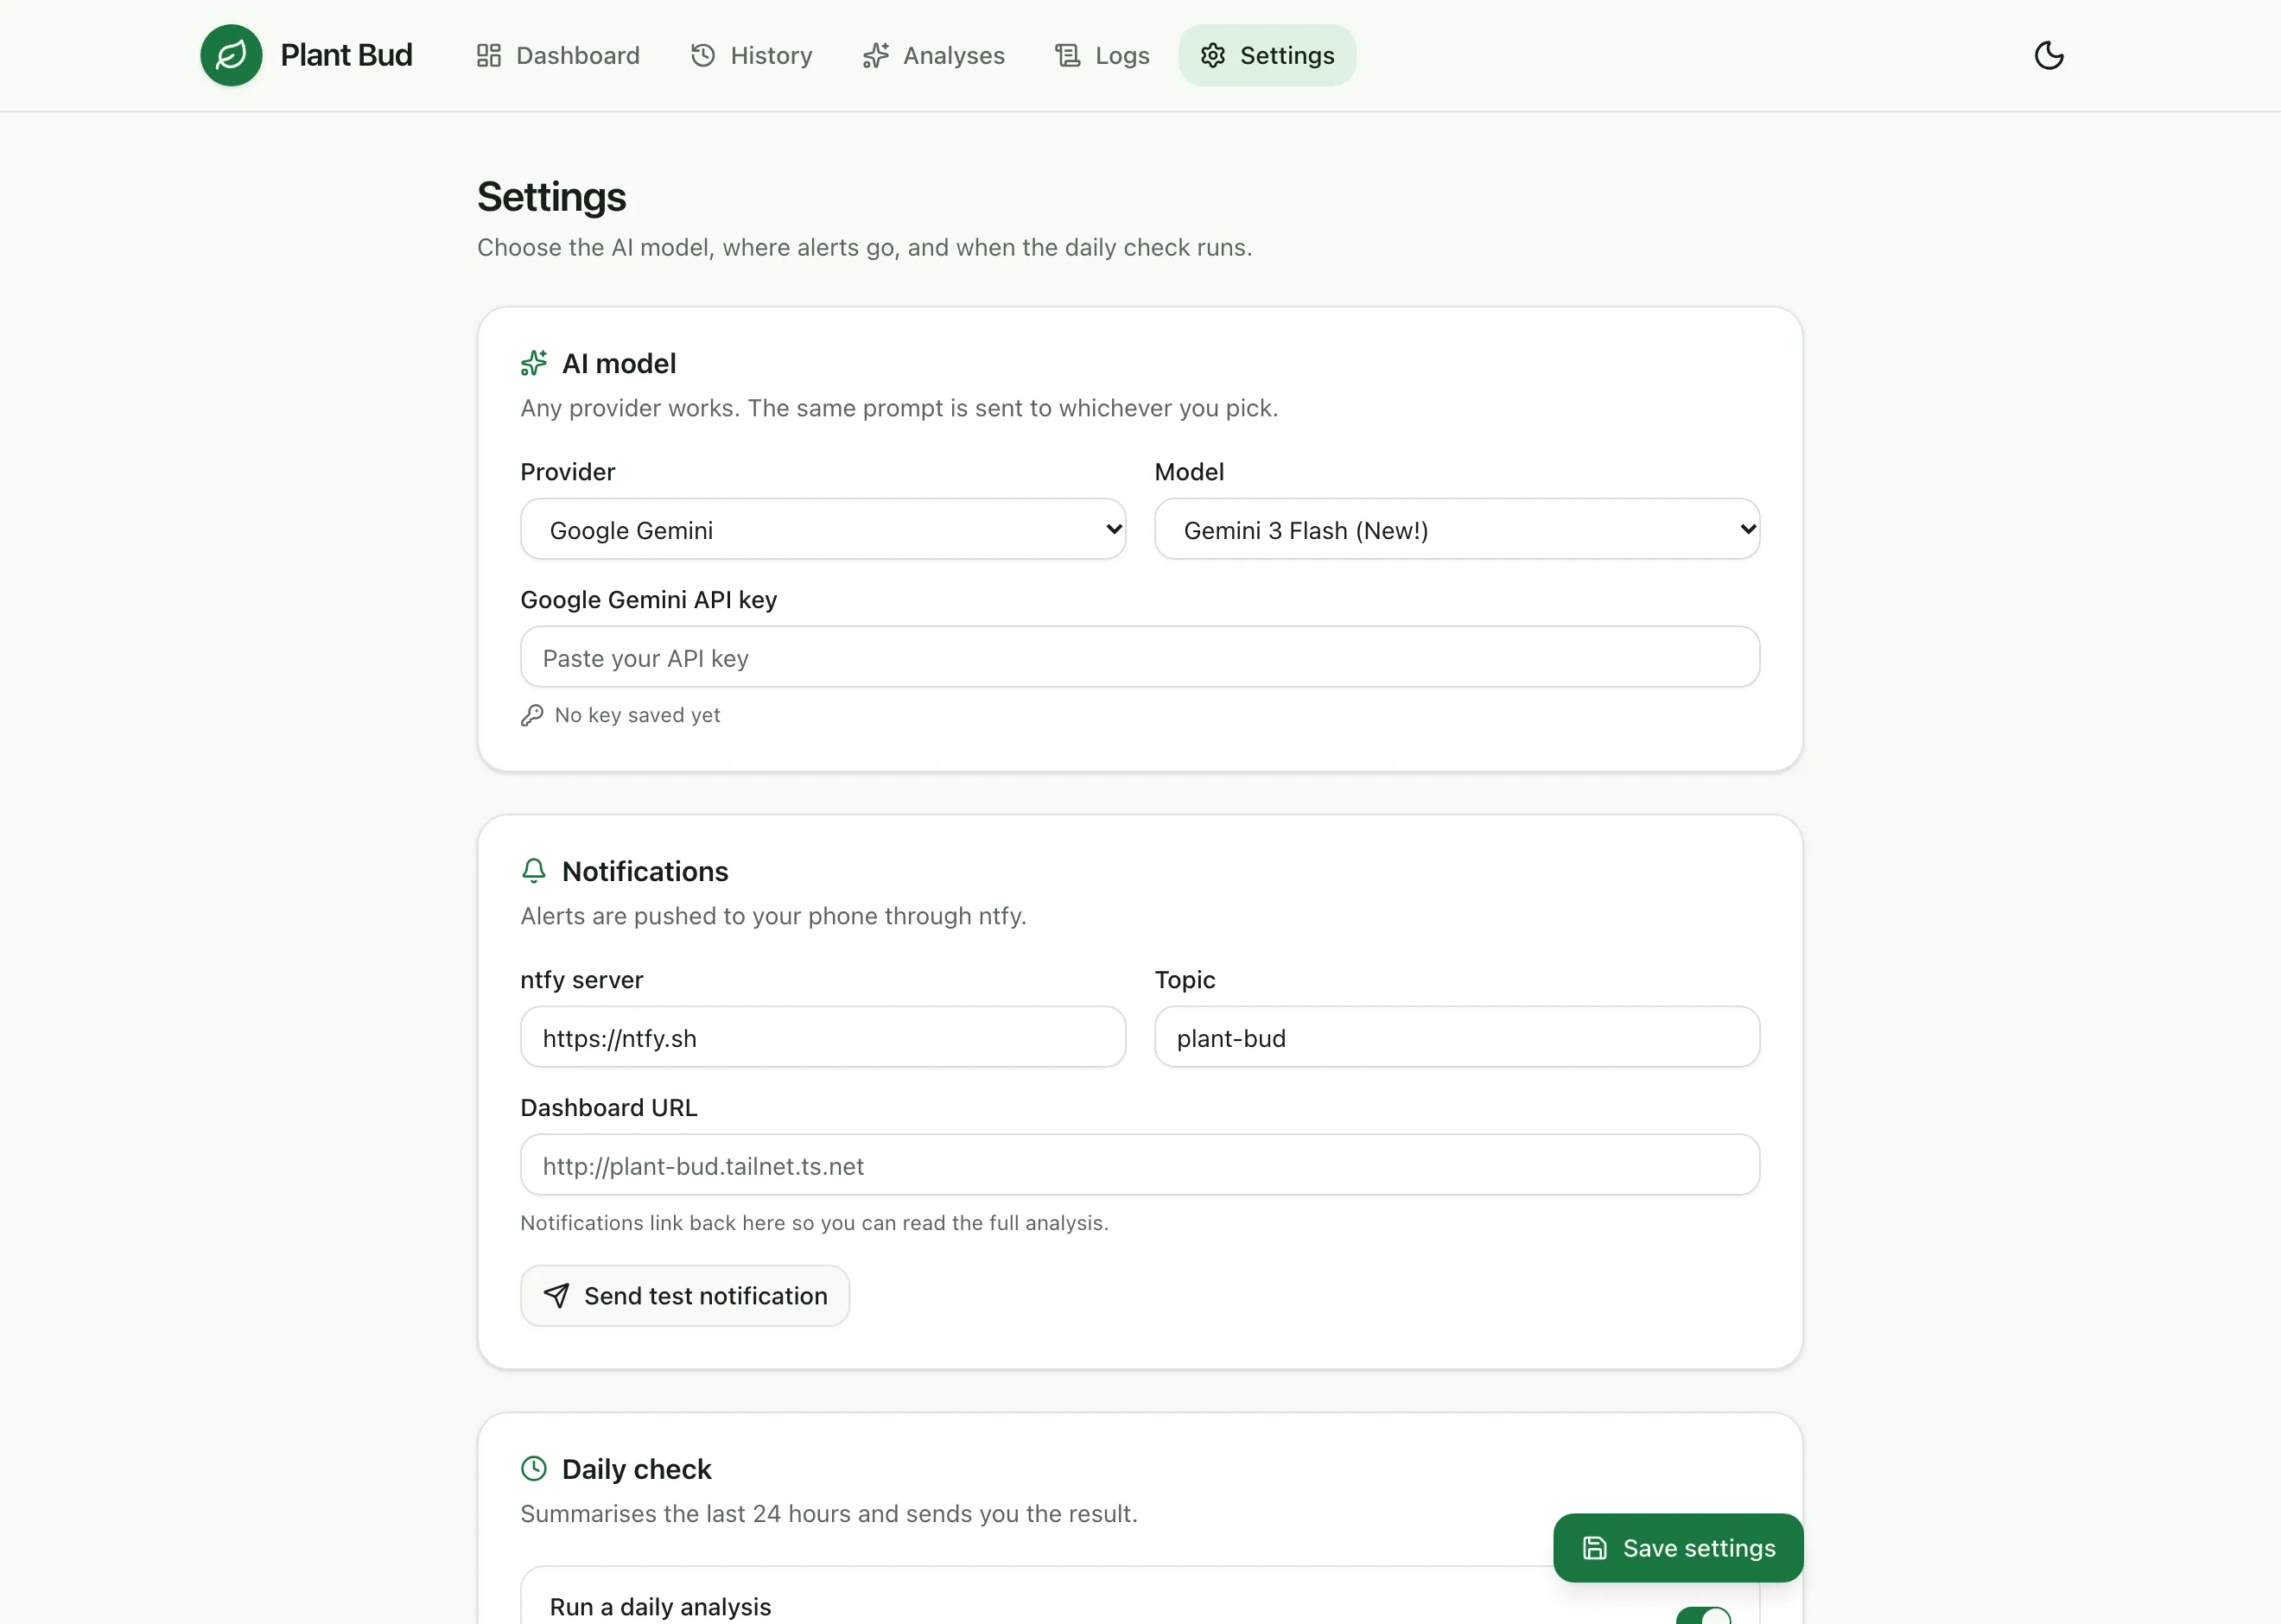The image size is (2281, 1624).
Task: Click the Analyses sparkle icon in navbar
Action: (x=876, y=55)
